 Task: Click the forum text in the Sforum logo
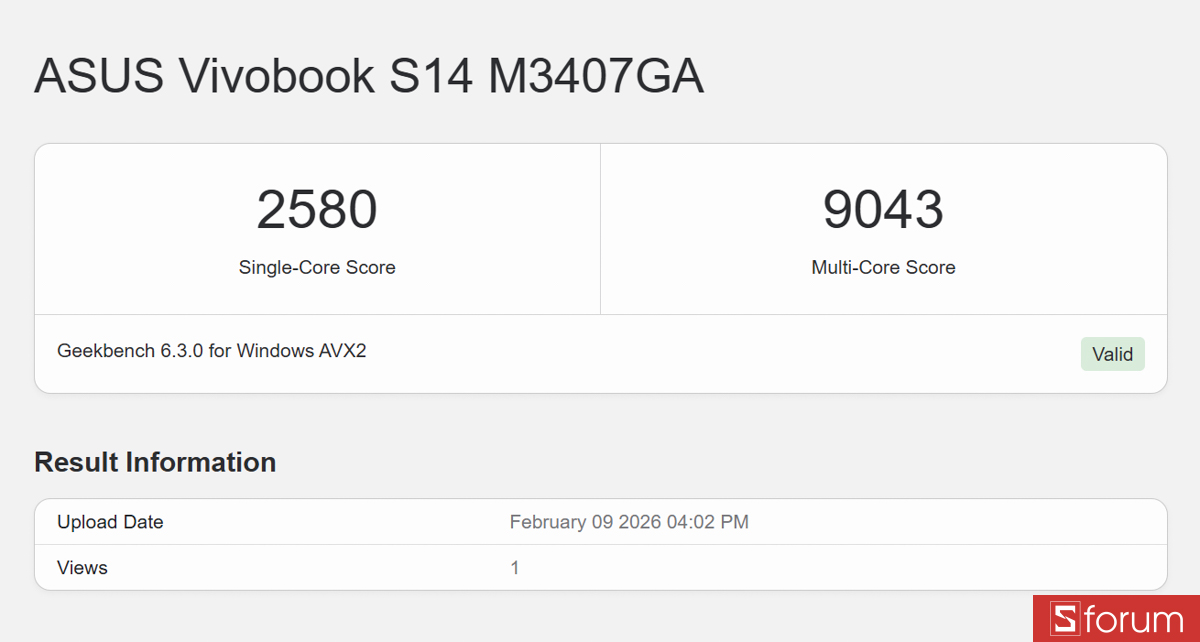pos(1138,618)
